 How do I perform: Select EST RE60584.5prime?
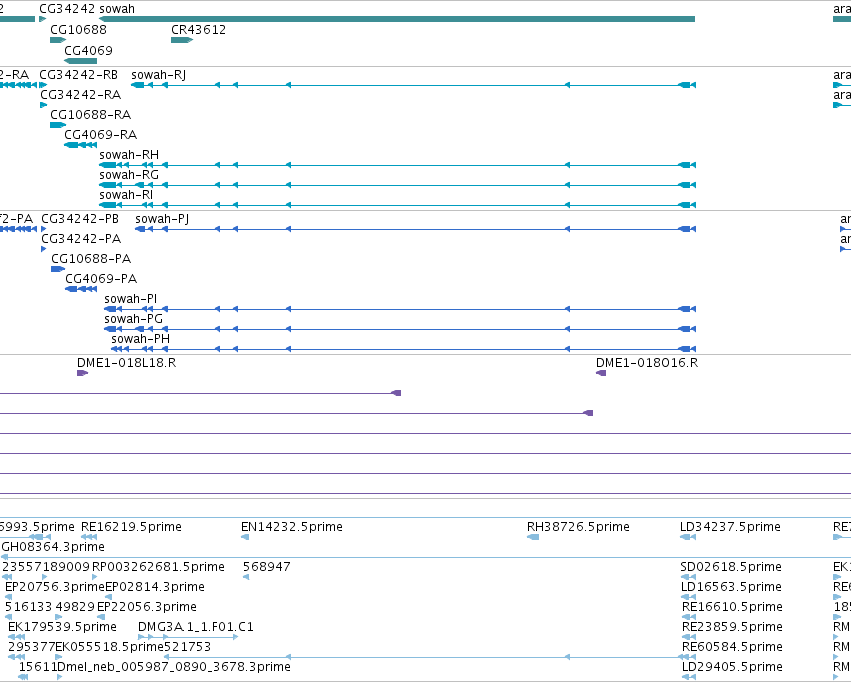[x=732, y=647]
